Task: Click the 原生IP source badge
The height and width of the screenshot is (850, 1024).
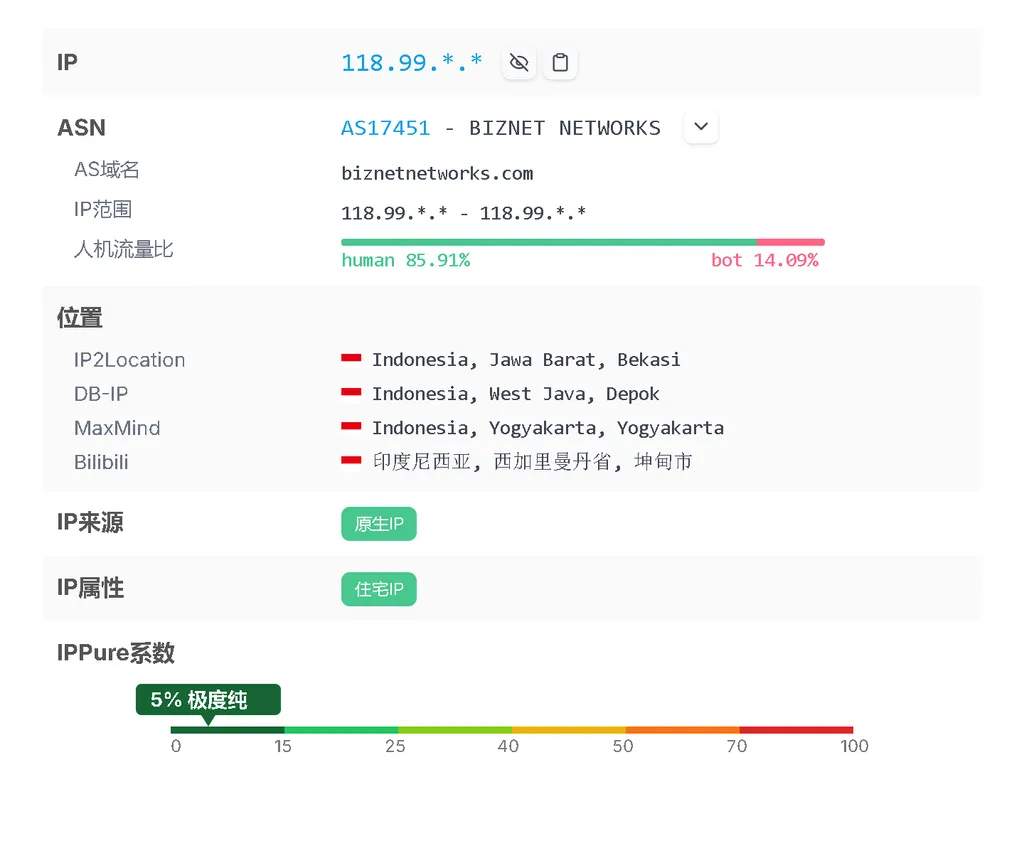Action: coord(379,524)
